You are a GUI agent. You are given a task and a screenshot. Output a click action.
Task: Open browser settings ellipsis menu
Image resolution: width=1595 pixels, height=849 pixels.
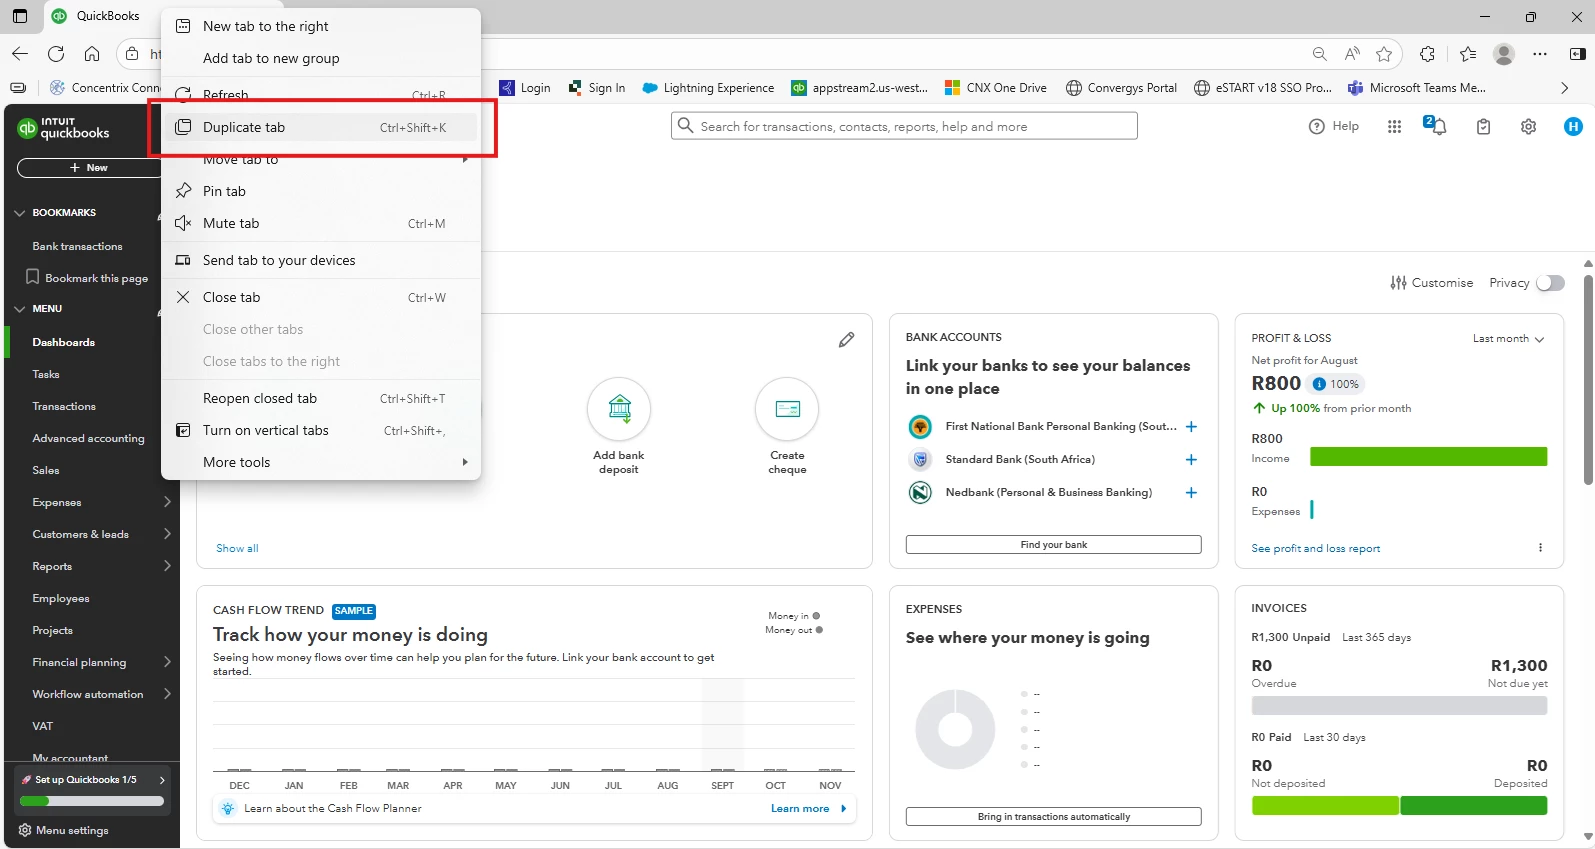[x=1540, y=54]
